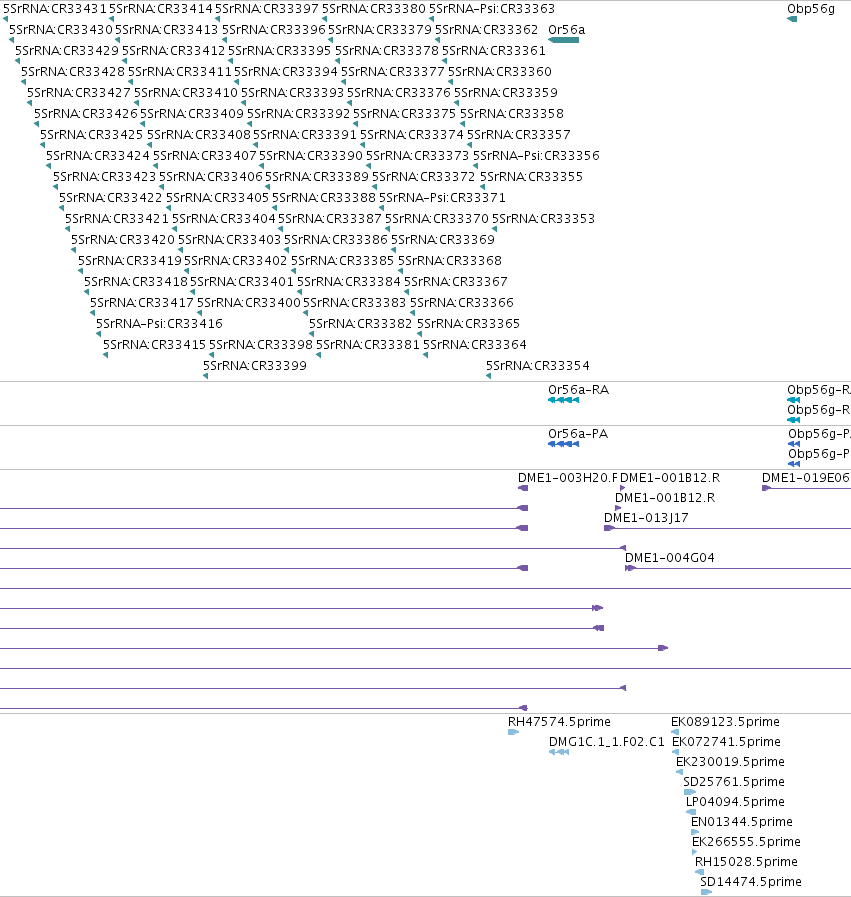Open the 5SrRNA:CR33427 label
This screenshot has width=851, height=897.
click(79, 93)
